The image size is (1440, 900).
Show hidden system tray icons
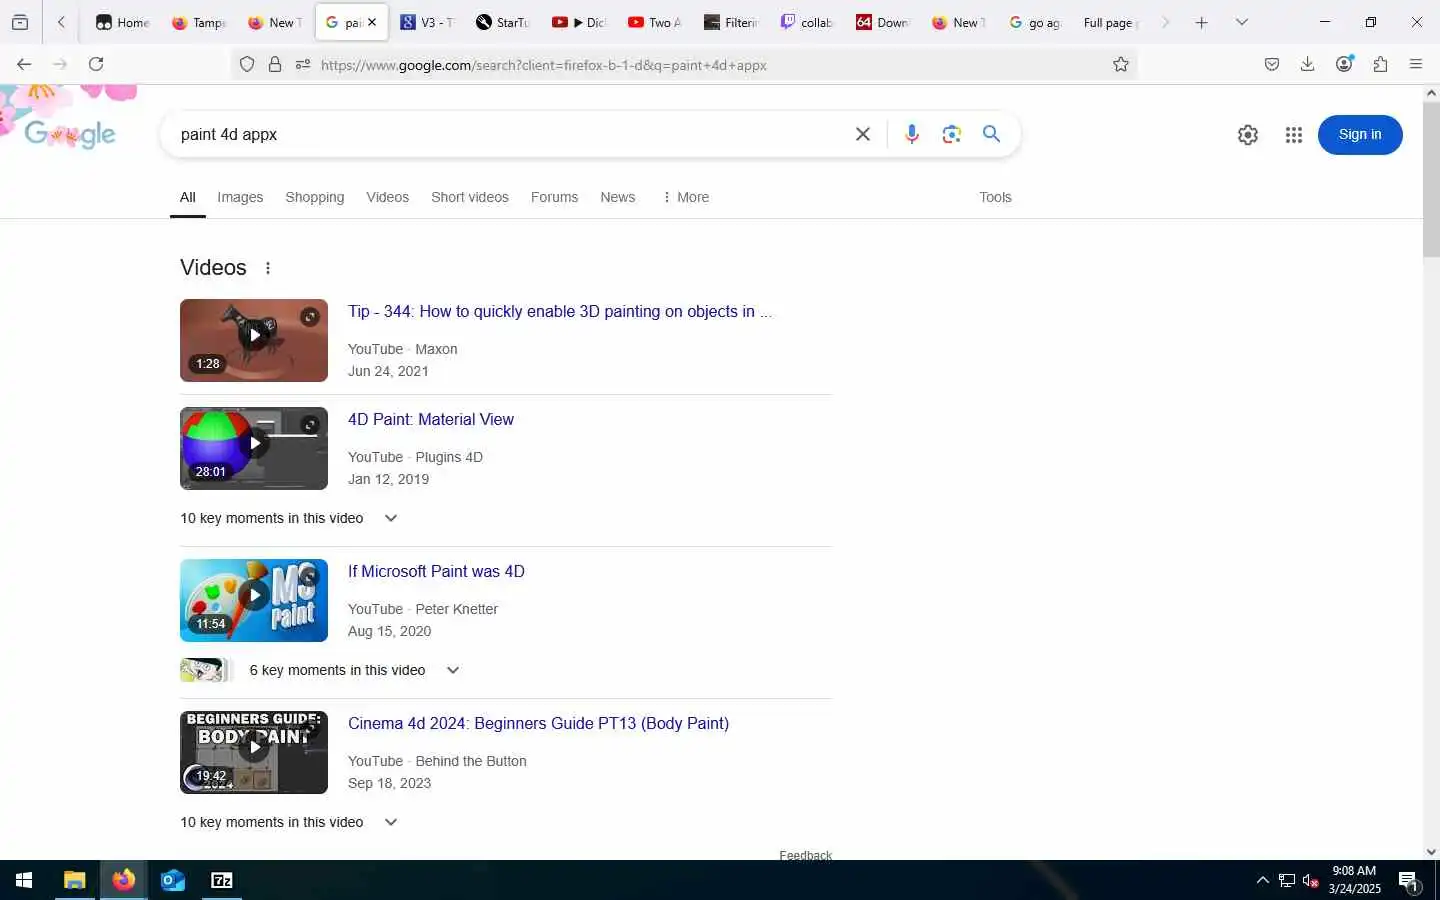[x=1262, y=880]
